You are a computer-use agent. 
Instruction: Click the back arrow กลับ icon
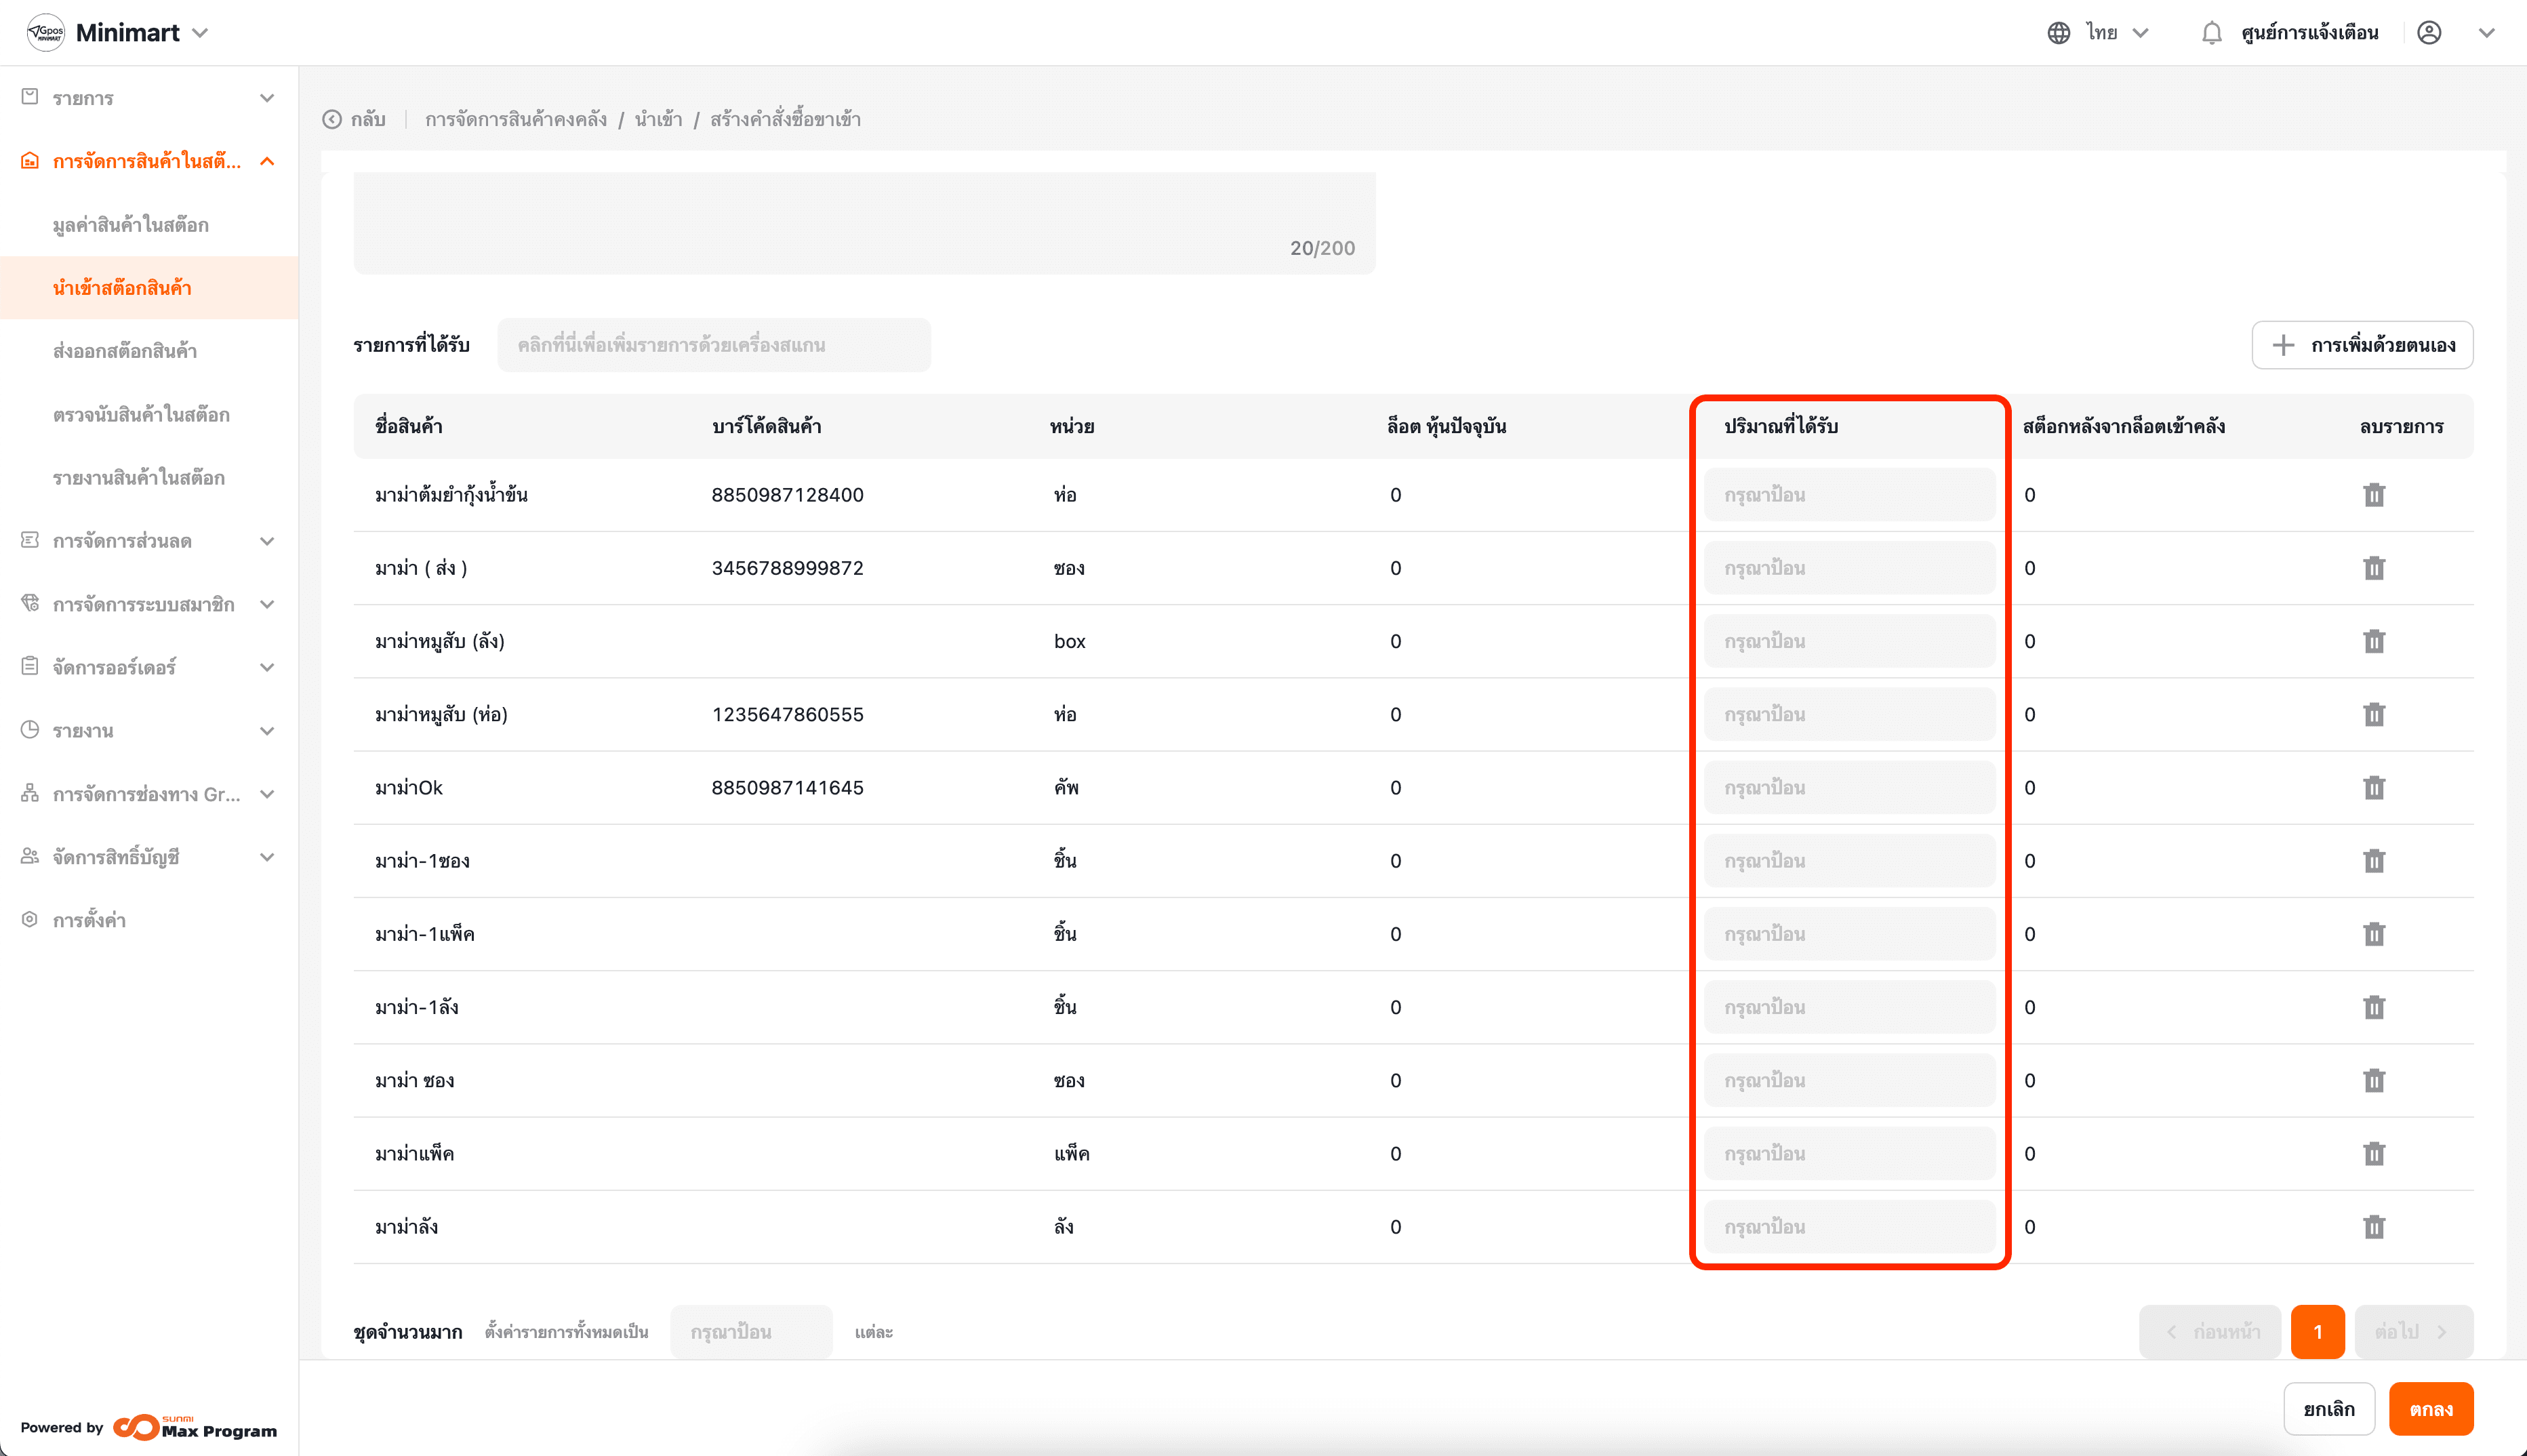[x=332, y=120]
